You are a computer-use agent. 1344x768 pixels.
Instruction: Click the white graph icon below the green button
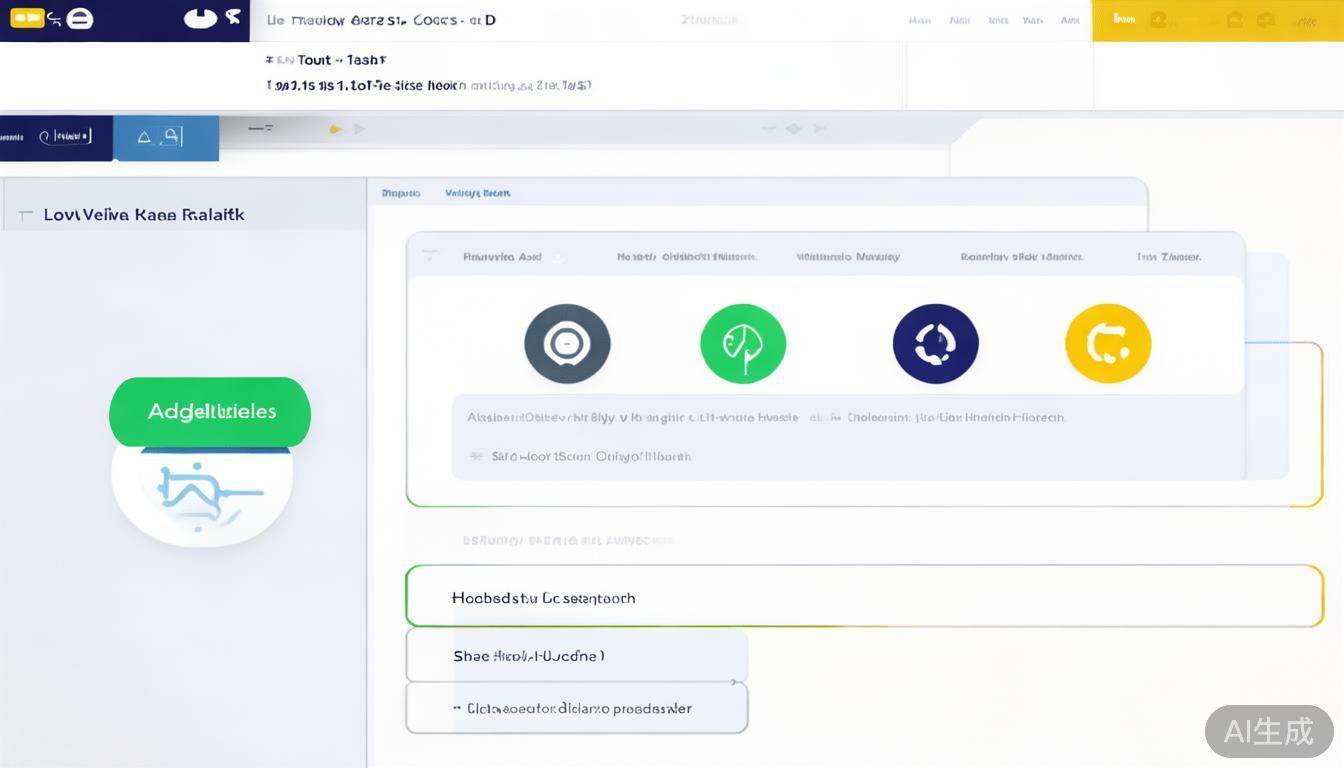point(202,492)
